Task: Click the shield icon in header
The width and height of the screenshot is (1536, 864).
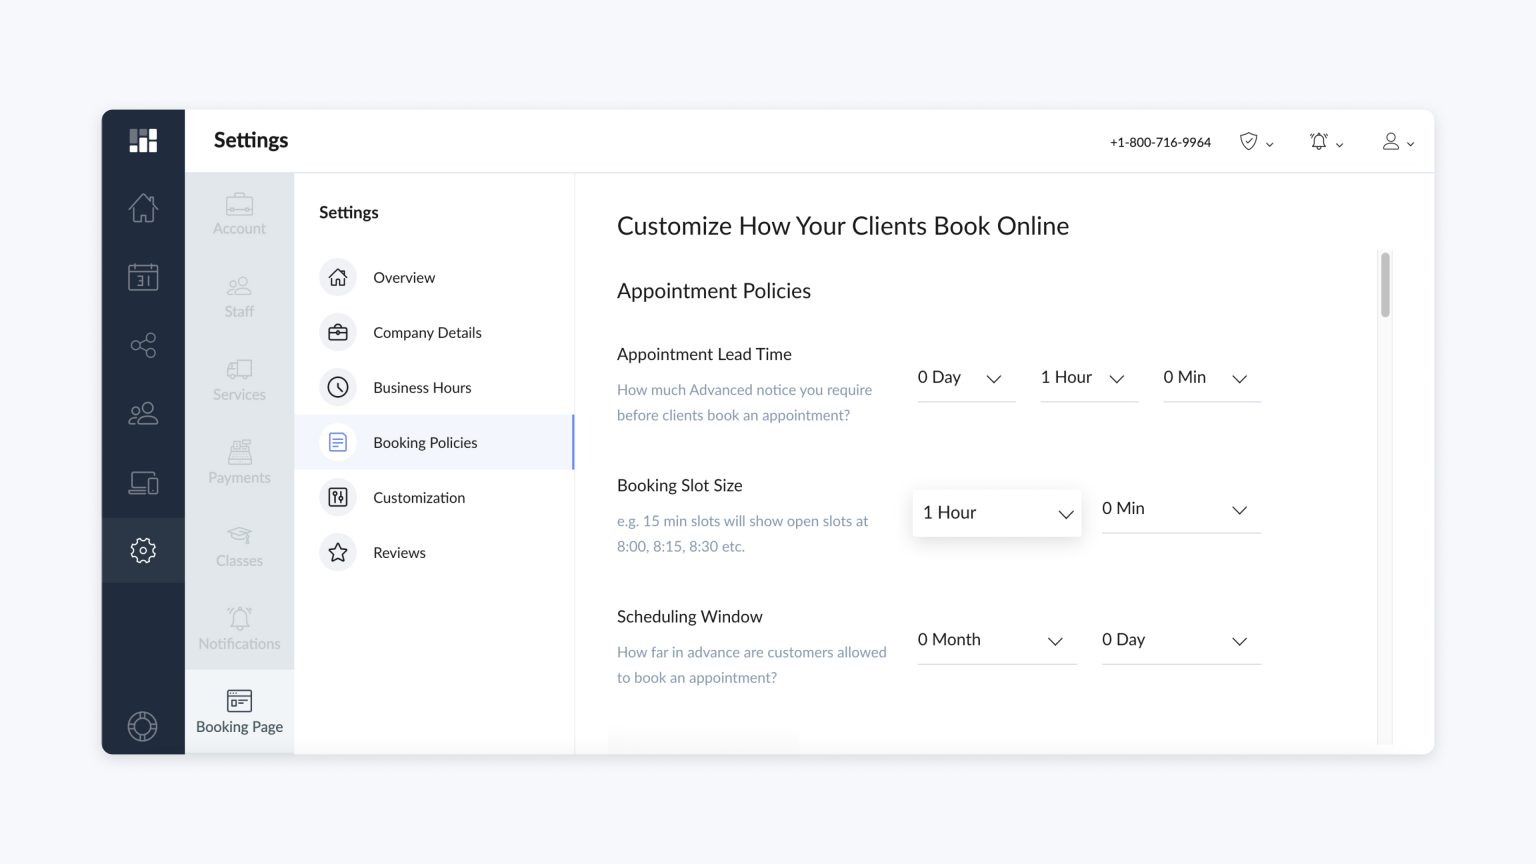Action: tap(1248, 142)
